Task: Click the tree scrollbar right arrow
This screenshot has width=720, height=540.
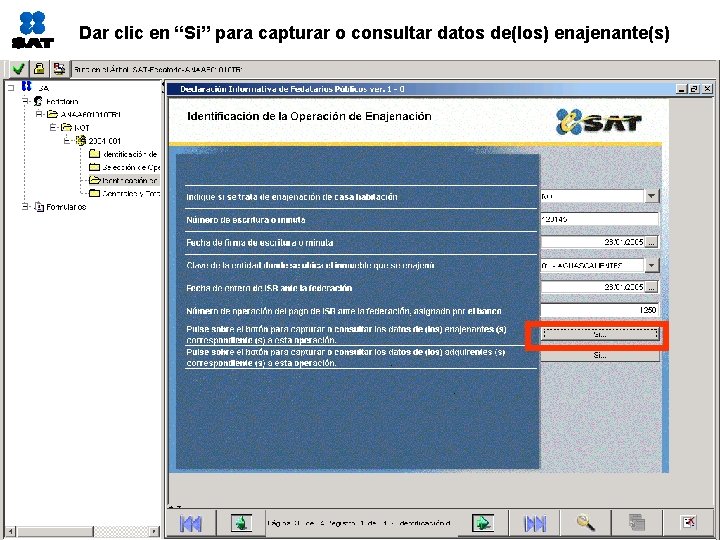Action: point(154,531)
